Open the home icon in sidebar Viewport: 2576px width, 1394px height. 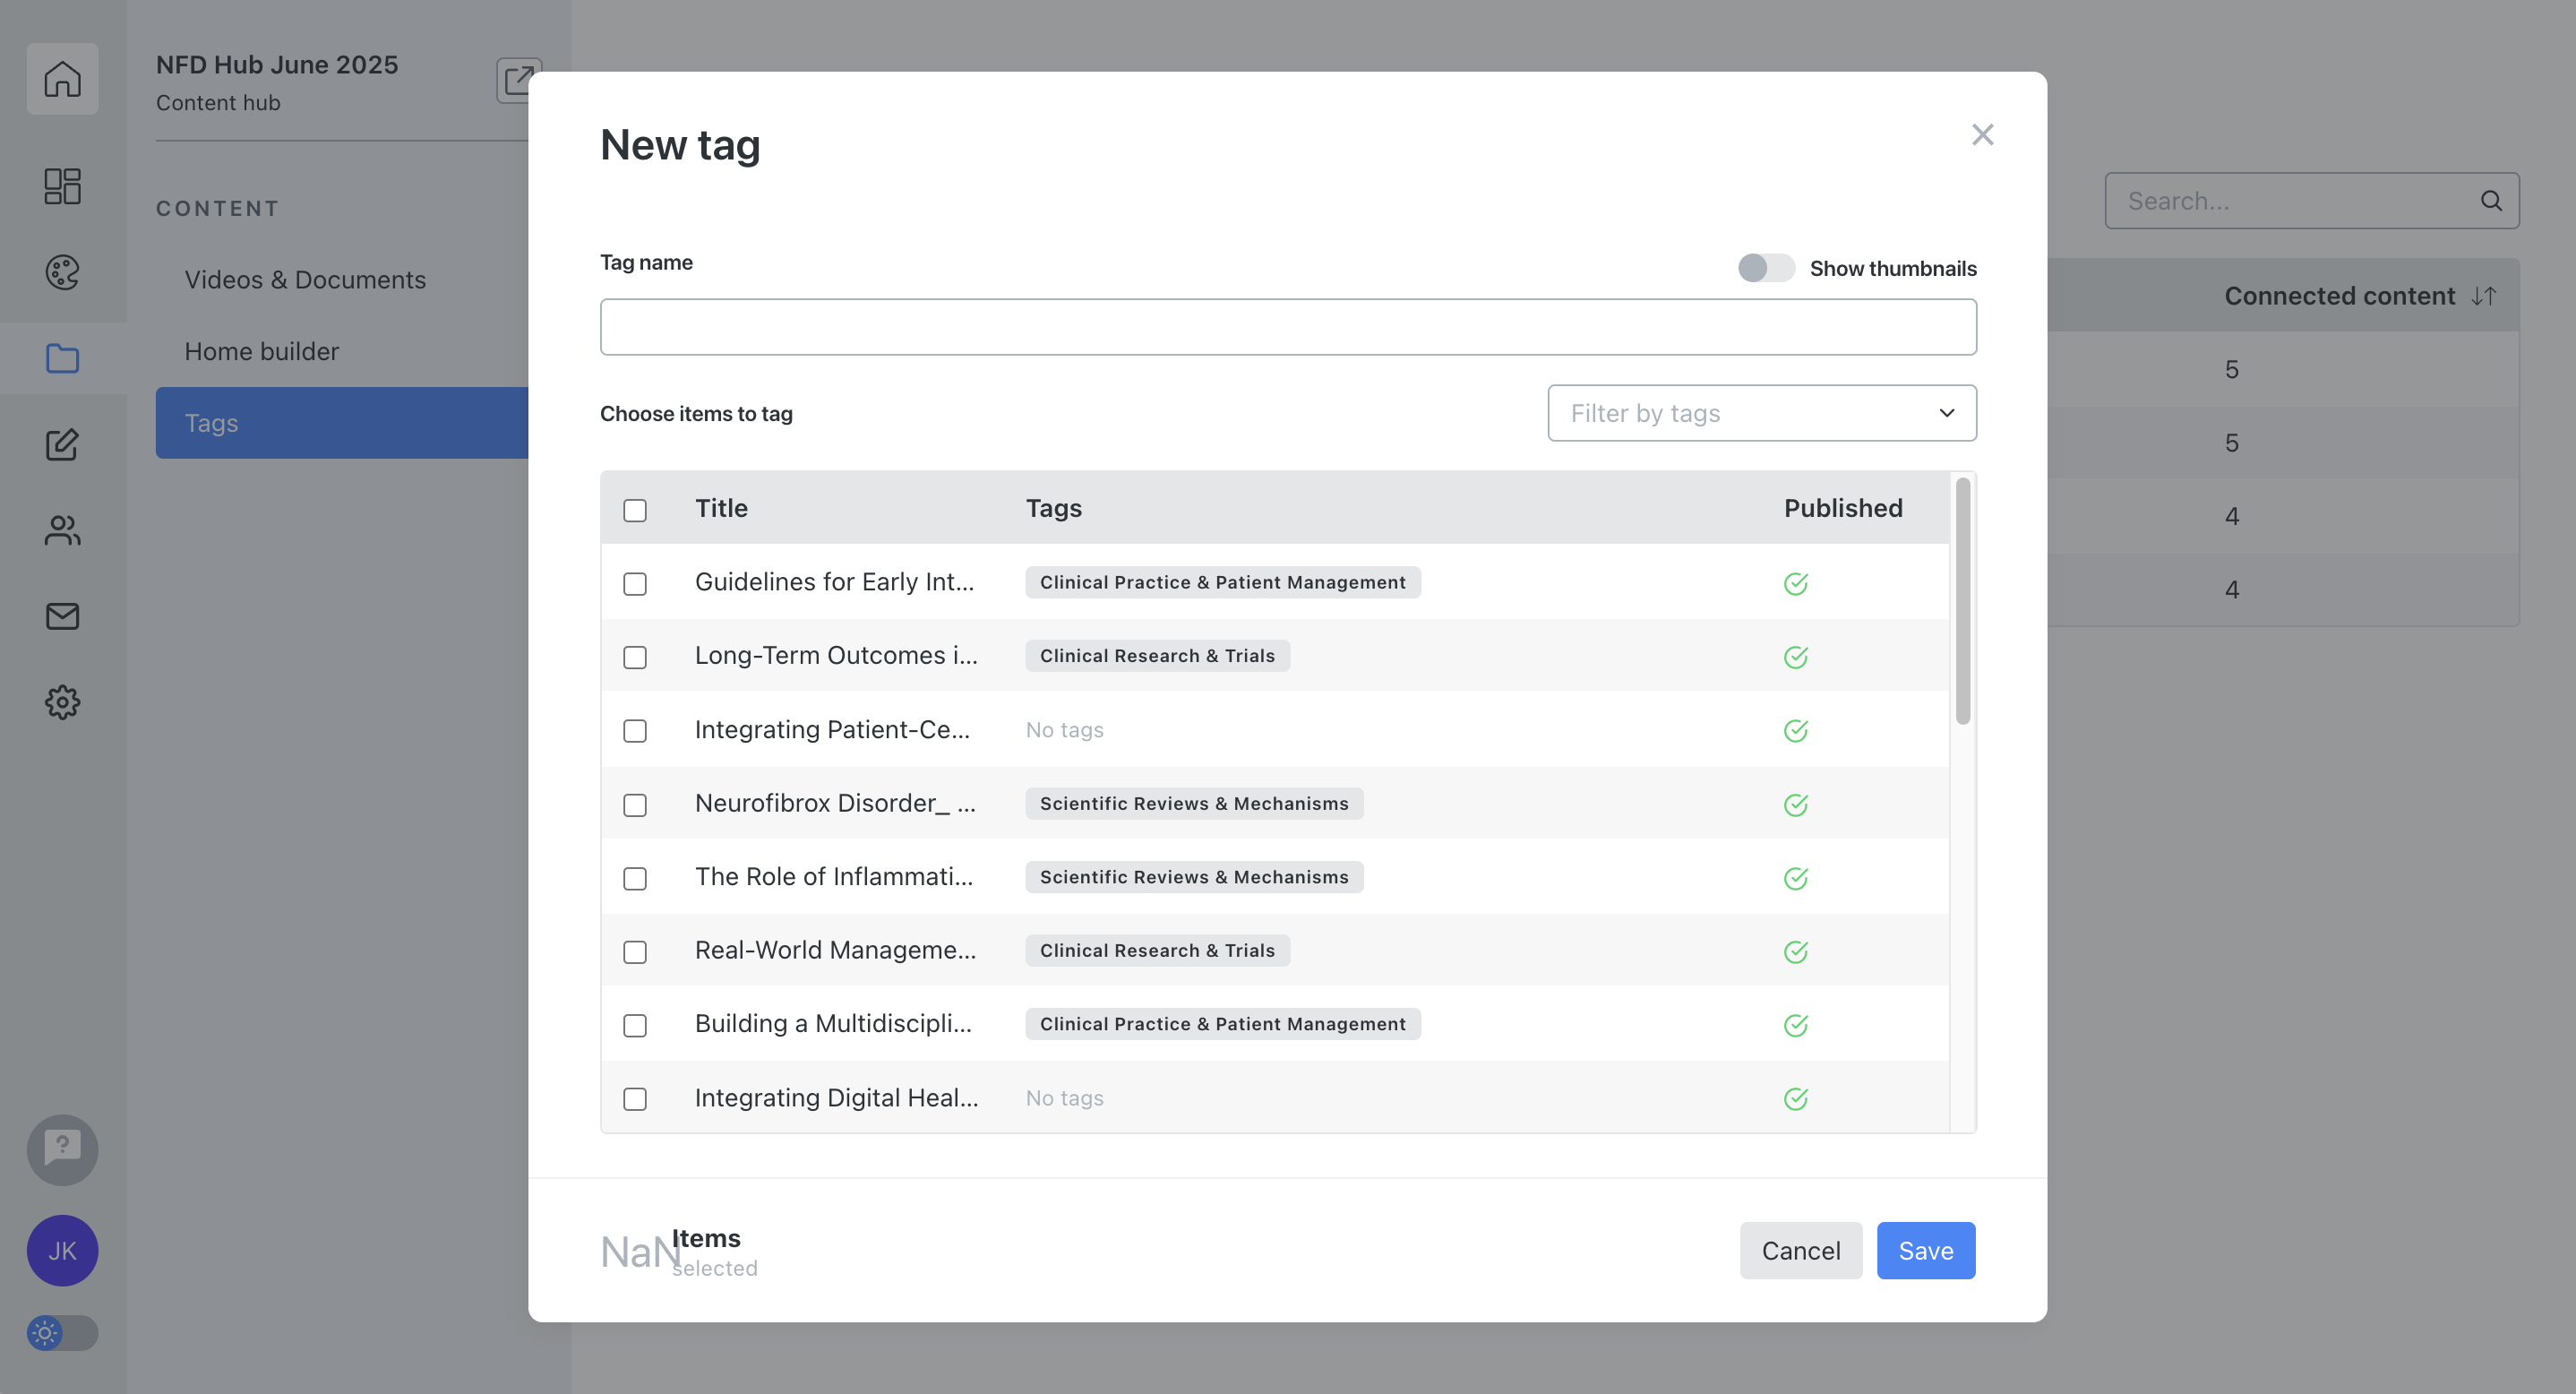click(62, 78)
